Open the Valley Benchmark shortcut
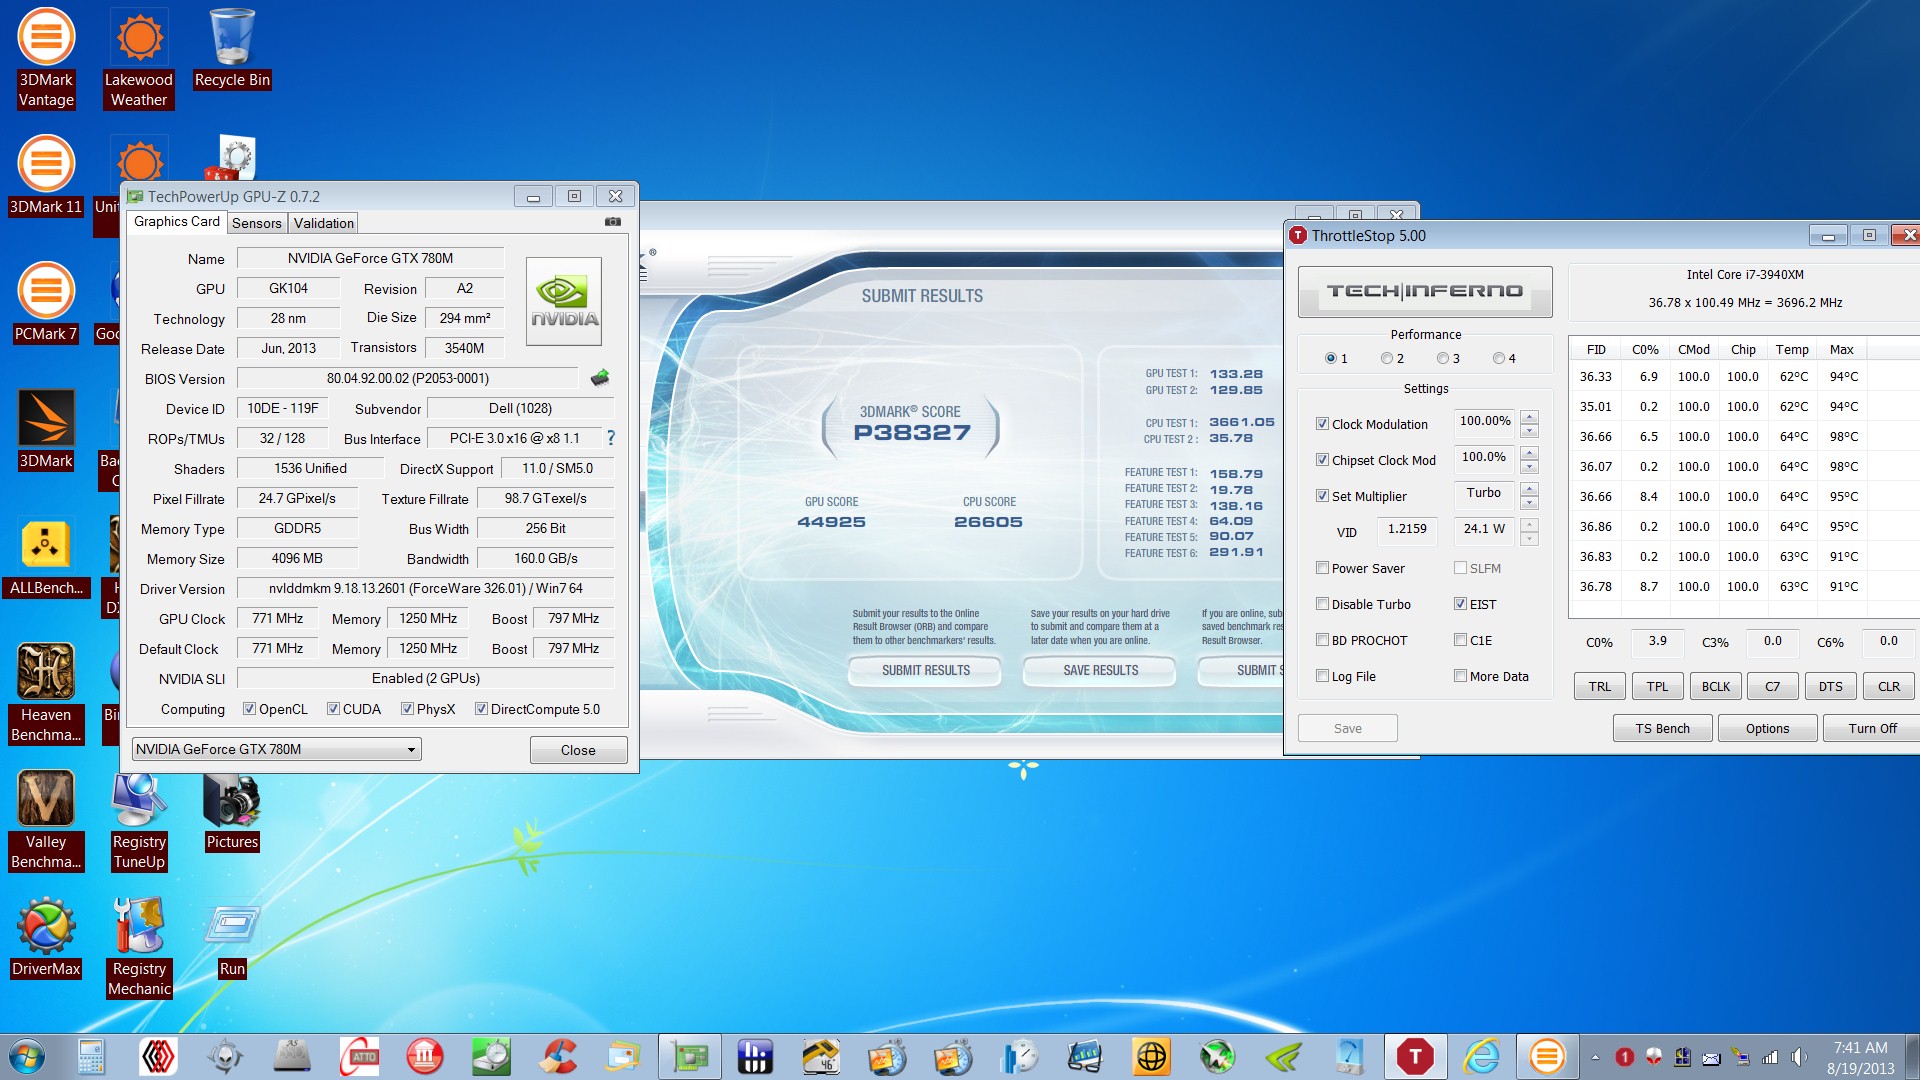 click(x=46, y=820)
